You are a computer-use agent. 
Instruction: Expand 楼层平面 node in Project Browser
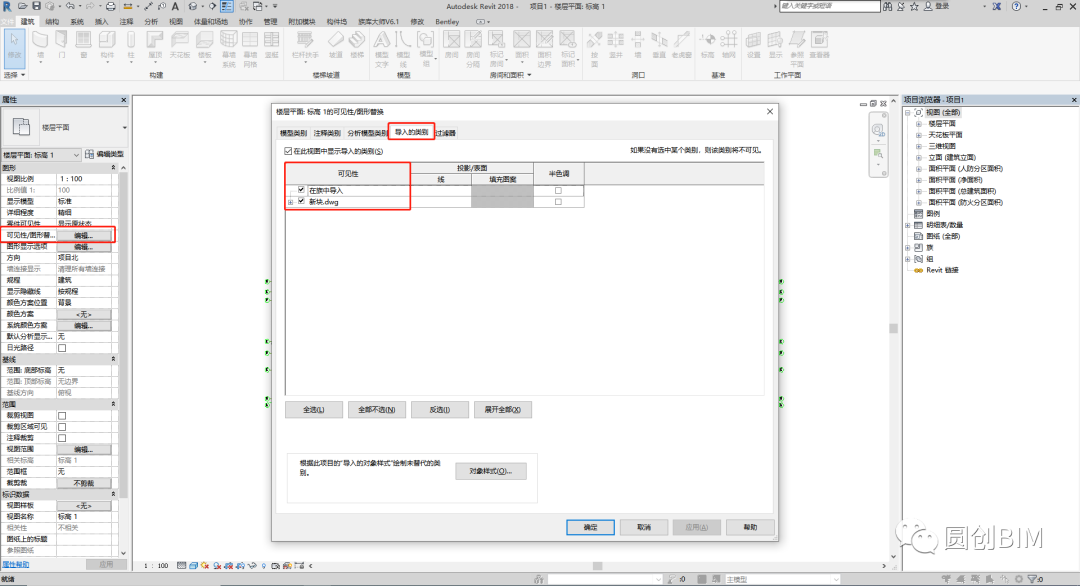(x=919, y=124)
